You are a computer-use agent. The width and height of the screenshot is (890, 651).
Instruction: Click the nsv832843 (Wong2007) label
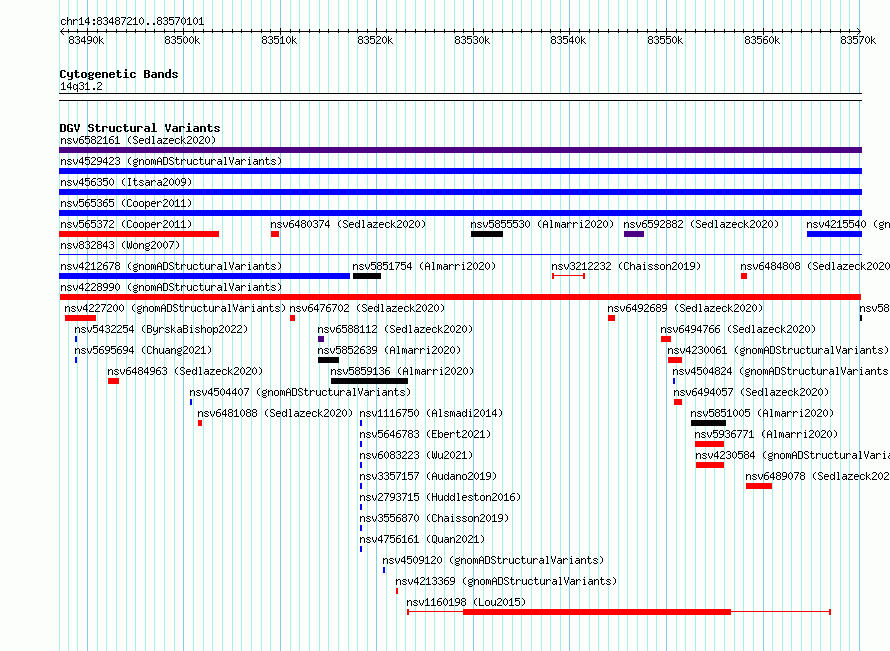click(x=120, y=245)
